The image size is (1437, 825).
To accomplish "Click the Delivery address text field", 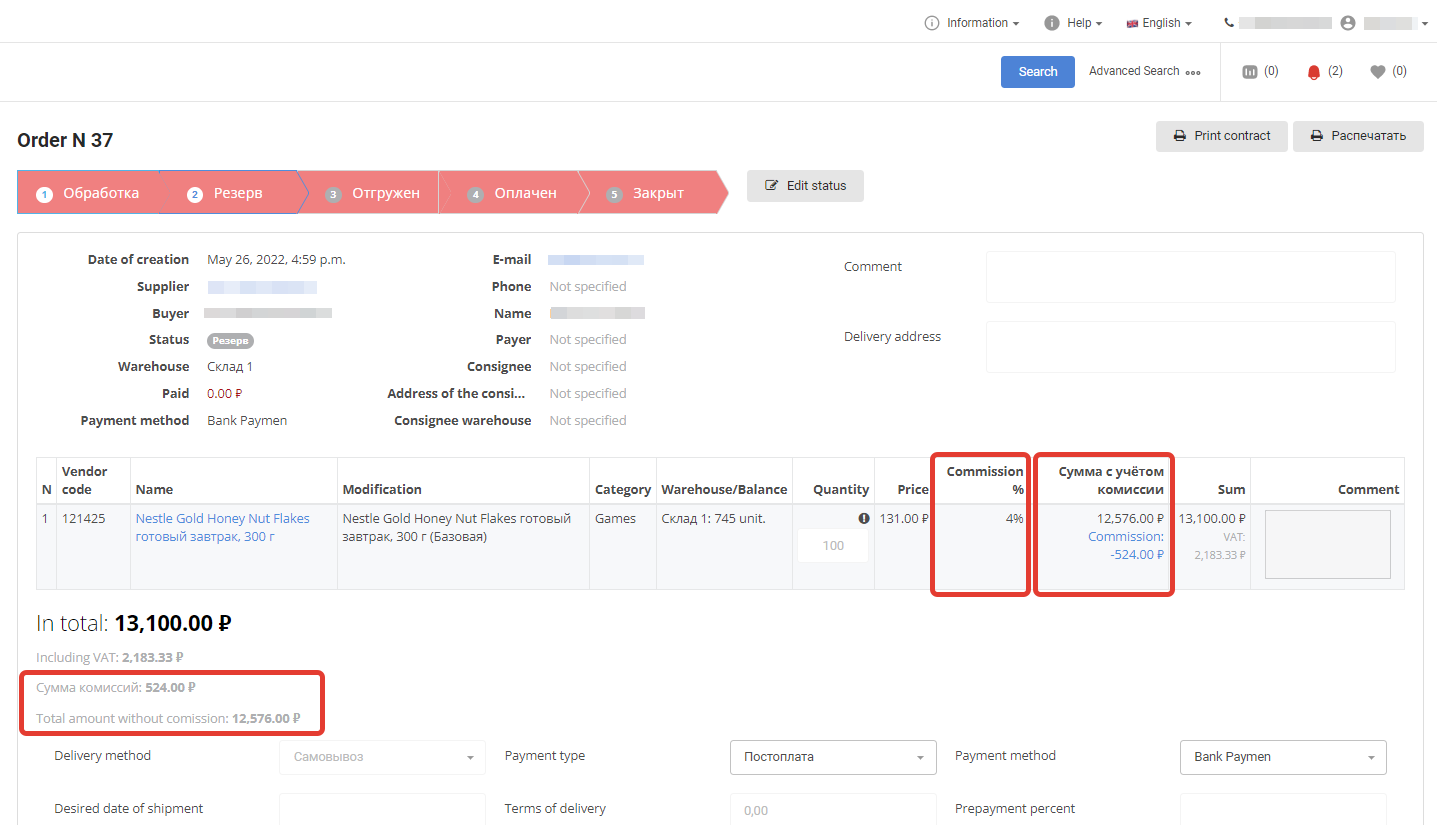I will click(x=1189, y=347).
